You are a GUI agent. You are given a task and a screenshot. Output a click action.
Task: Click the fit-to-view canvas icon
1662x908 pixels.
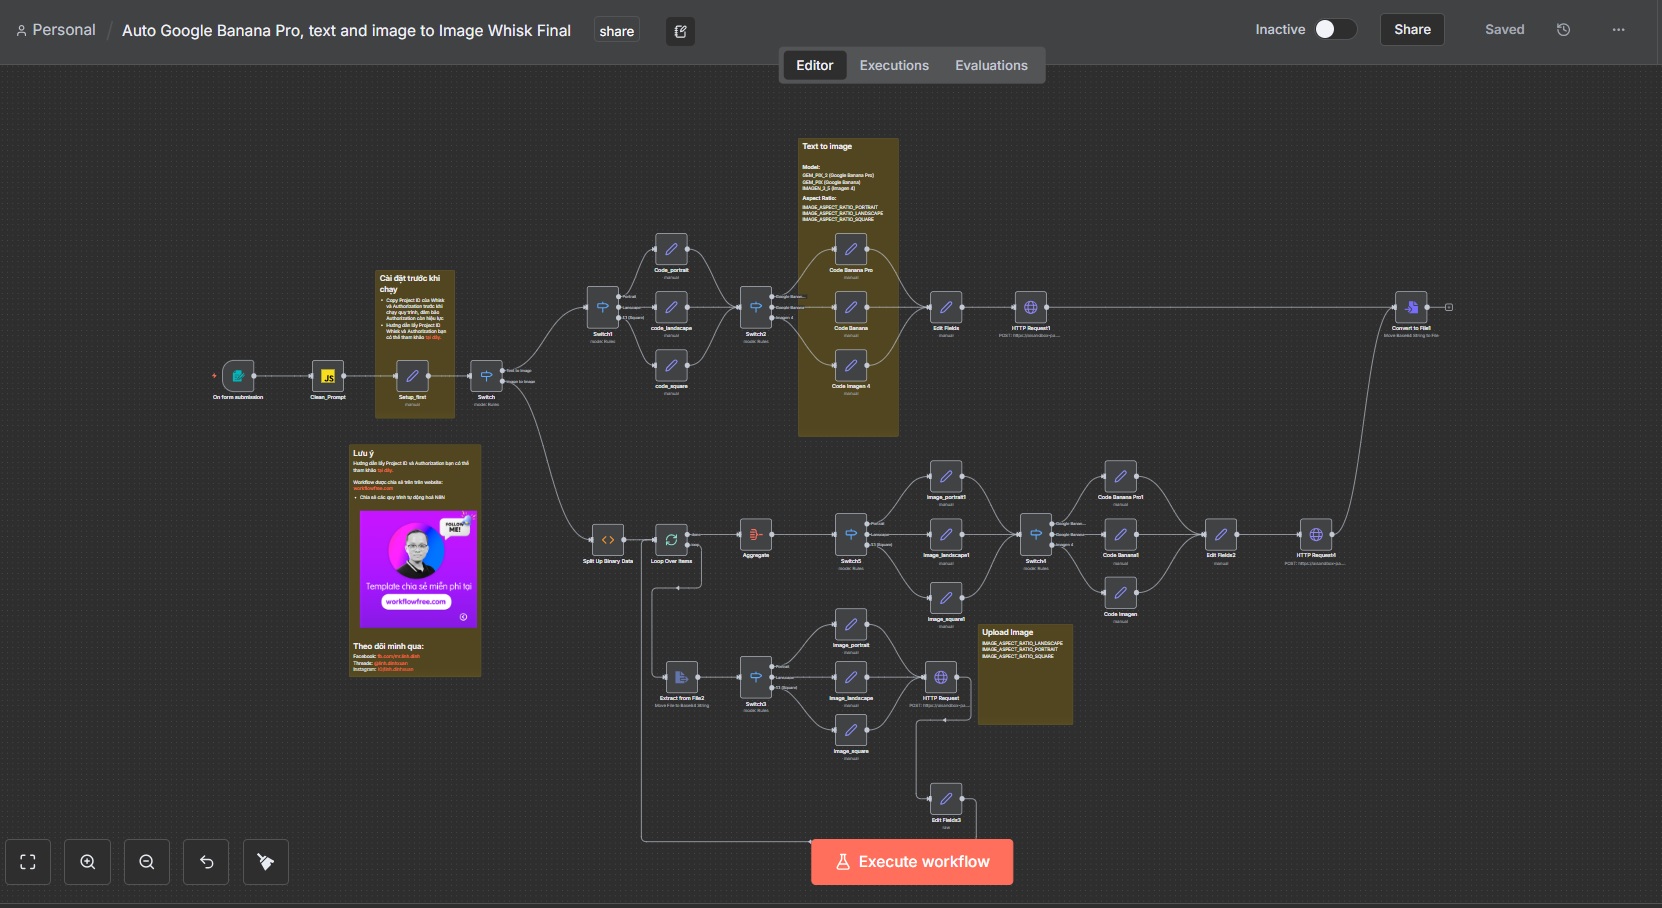[28, 862]
